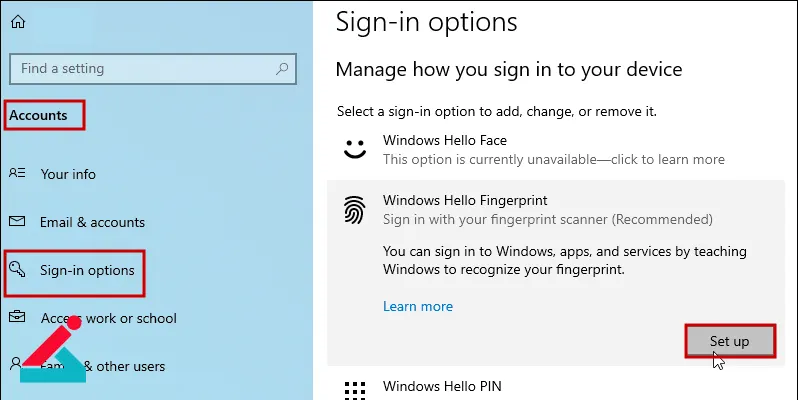800x400 pixels.
Task: Click the keypad icon for Windows Hello PIN
Action: [x=355, y=390]
